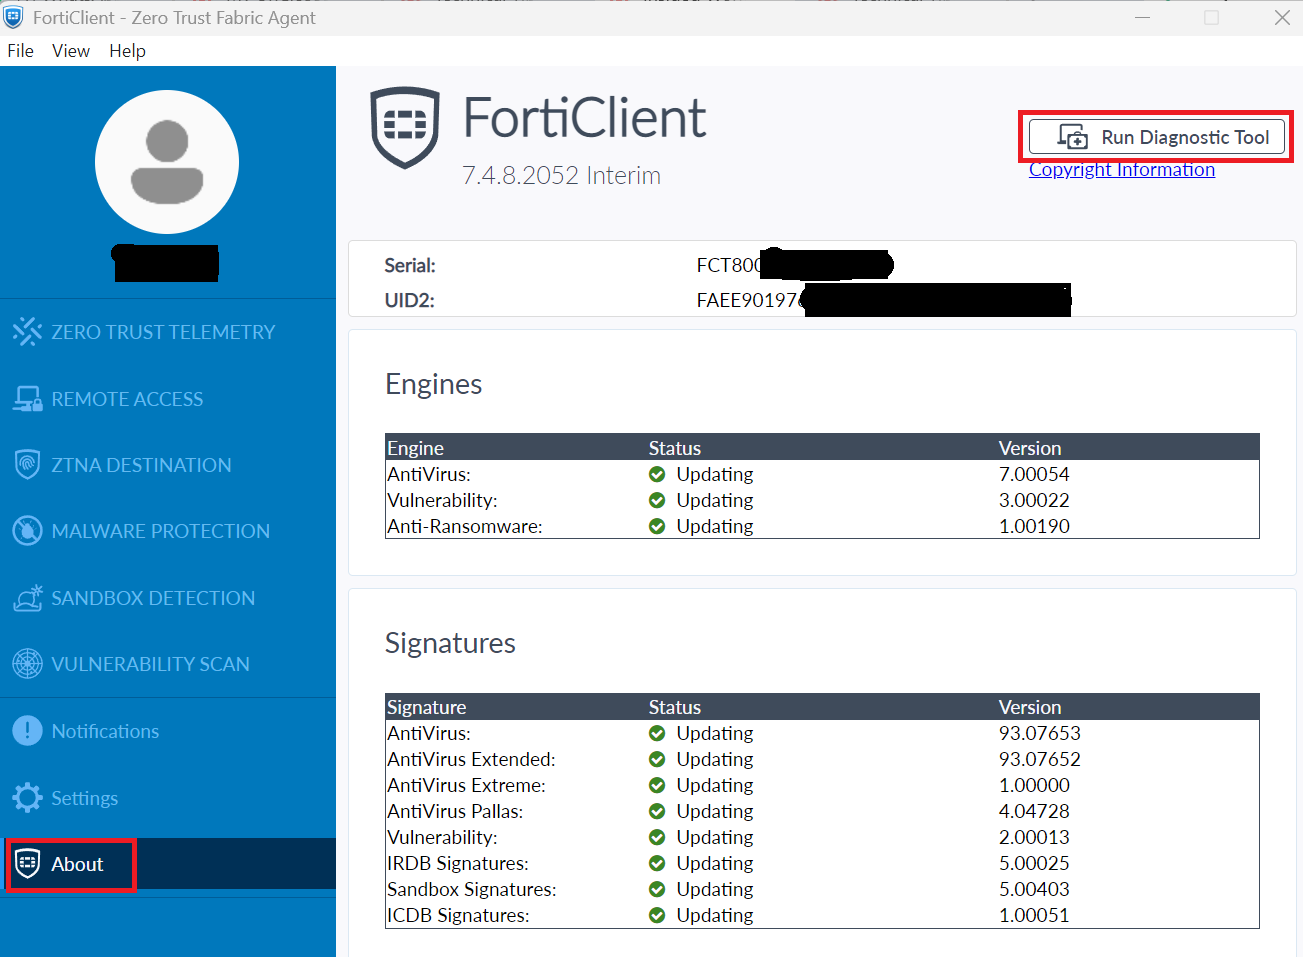The width and height of the screenshot is (1303, 957).
Task: Click AntiVirus engine version 7.00054
Action: 1034,474
